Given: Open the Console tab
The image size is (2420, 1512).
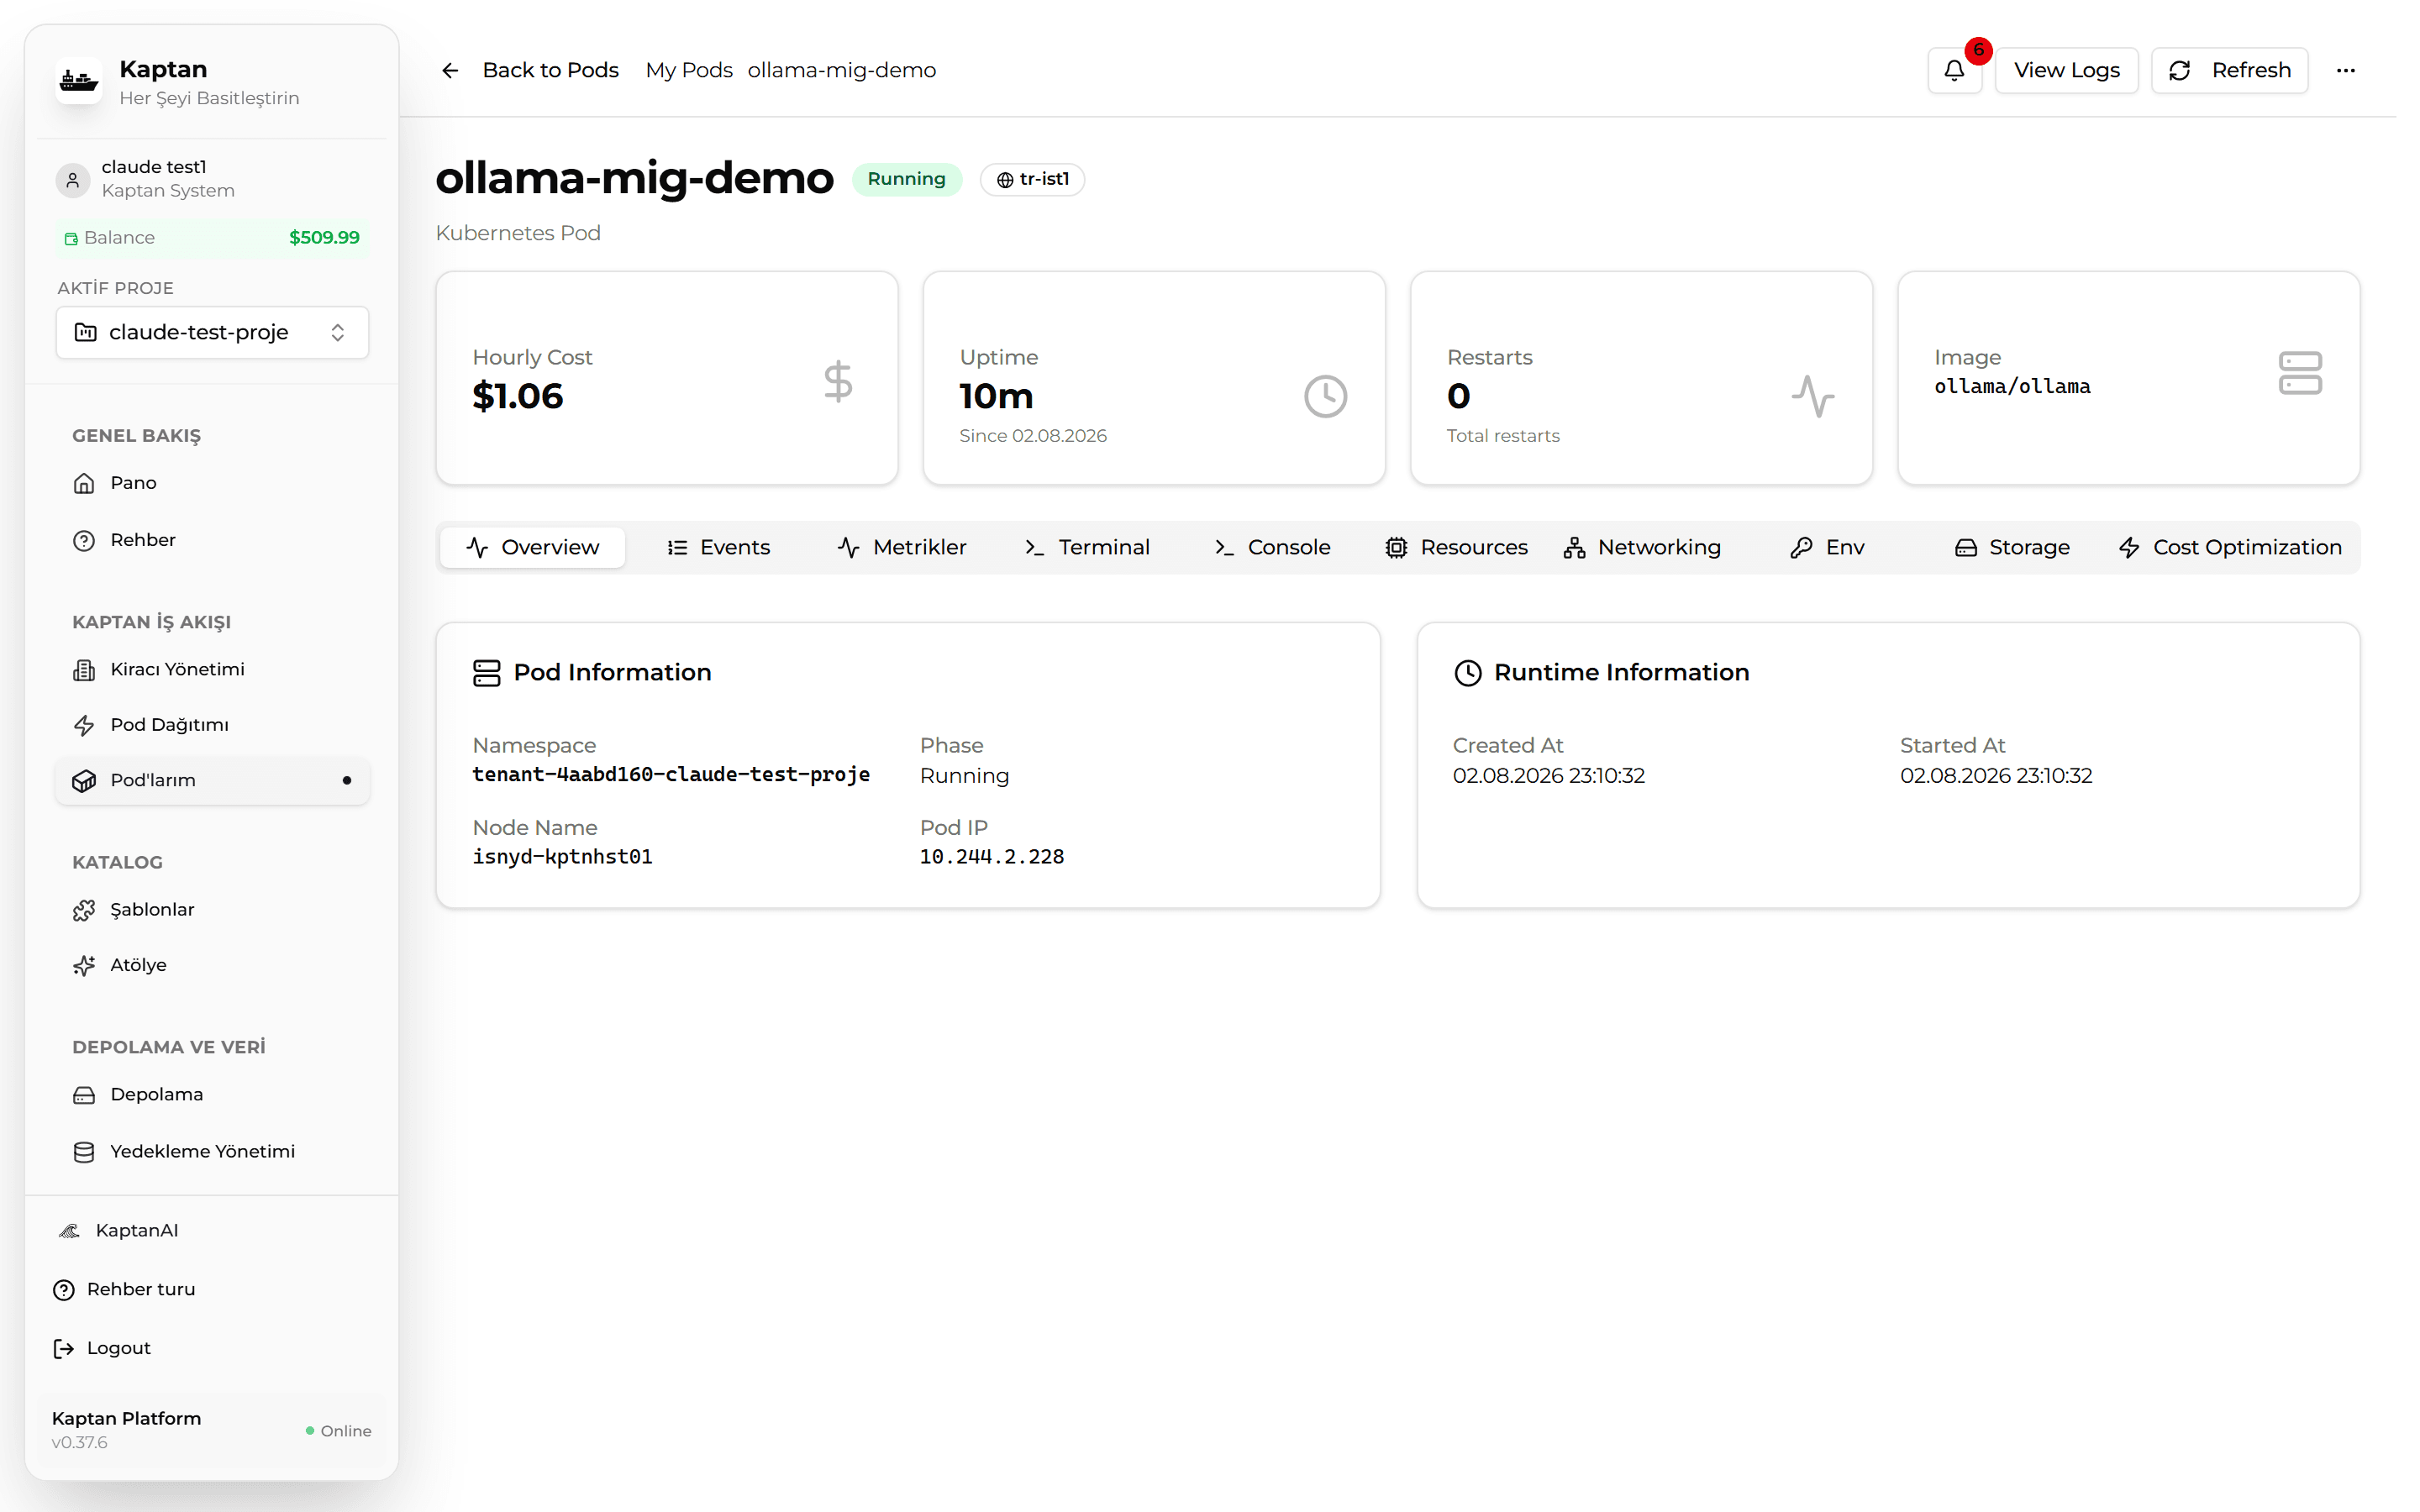Looking at the screenshot, I should 1272,547.
